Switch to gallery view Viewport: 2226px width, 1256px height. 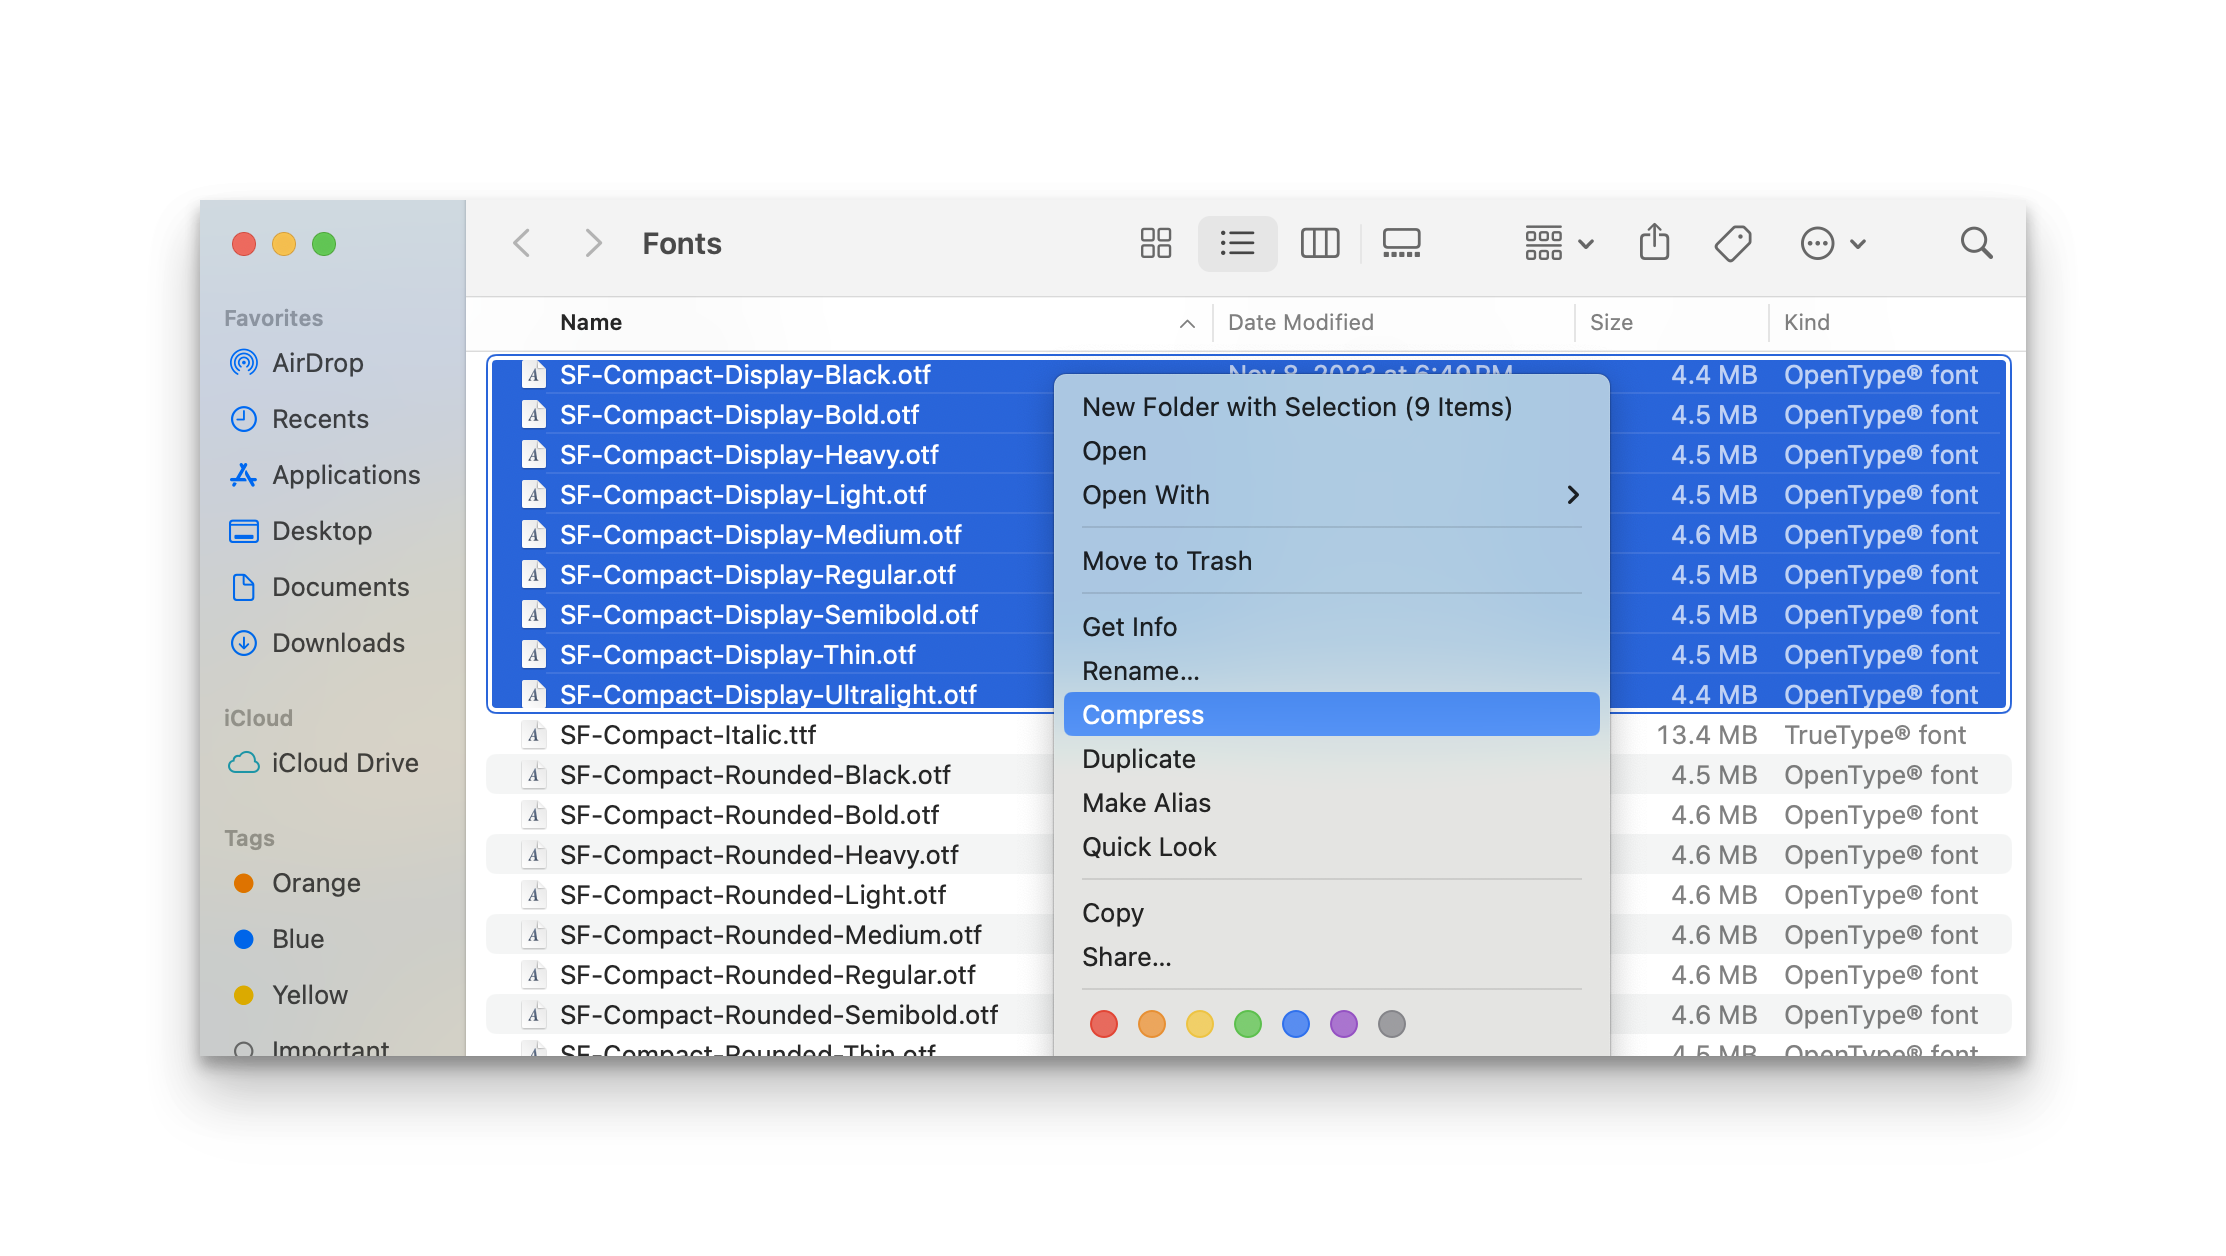(1401, 243)
